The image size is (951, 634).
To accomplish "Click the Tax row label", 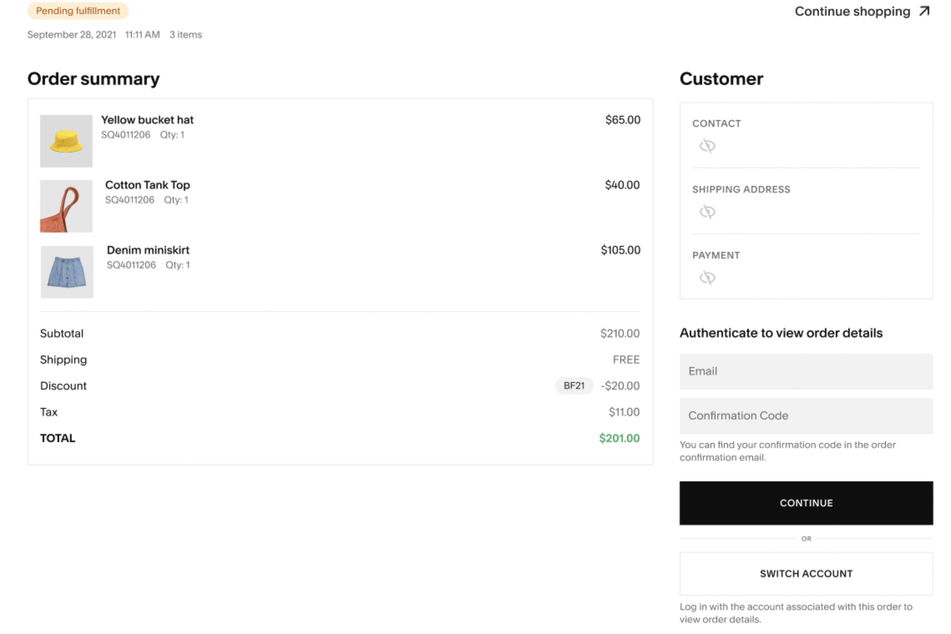I will (49, 412).
